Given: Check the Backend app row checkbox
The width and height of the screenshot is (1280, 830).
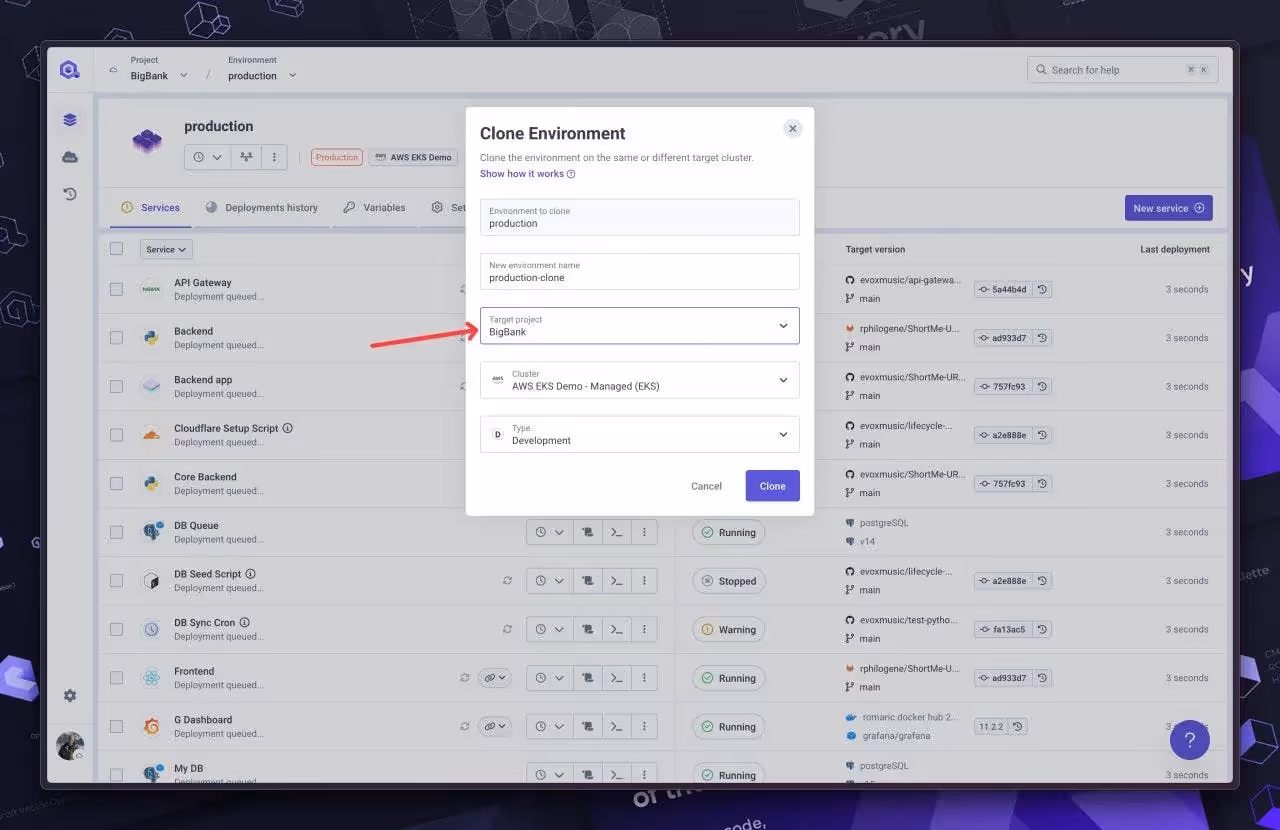Looking at the screenshot, I should [117, 386].
